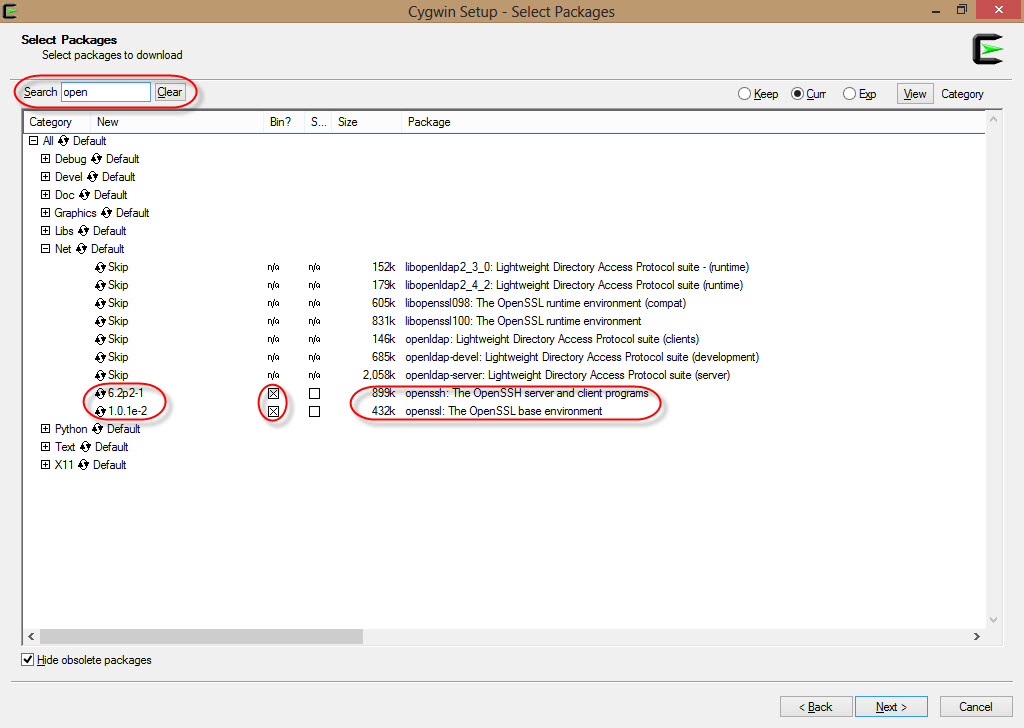Viewport: 1024px width, 728px height.
Task: Click the cycle icon for Libs category
Action: (83, 230)
